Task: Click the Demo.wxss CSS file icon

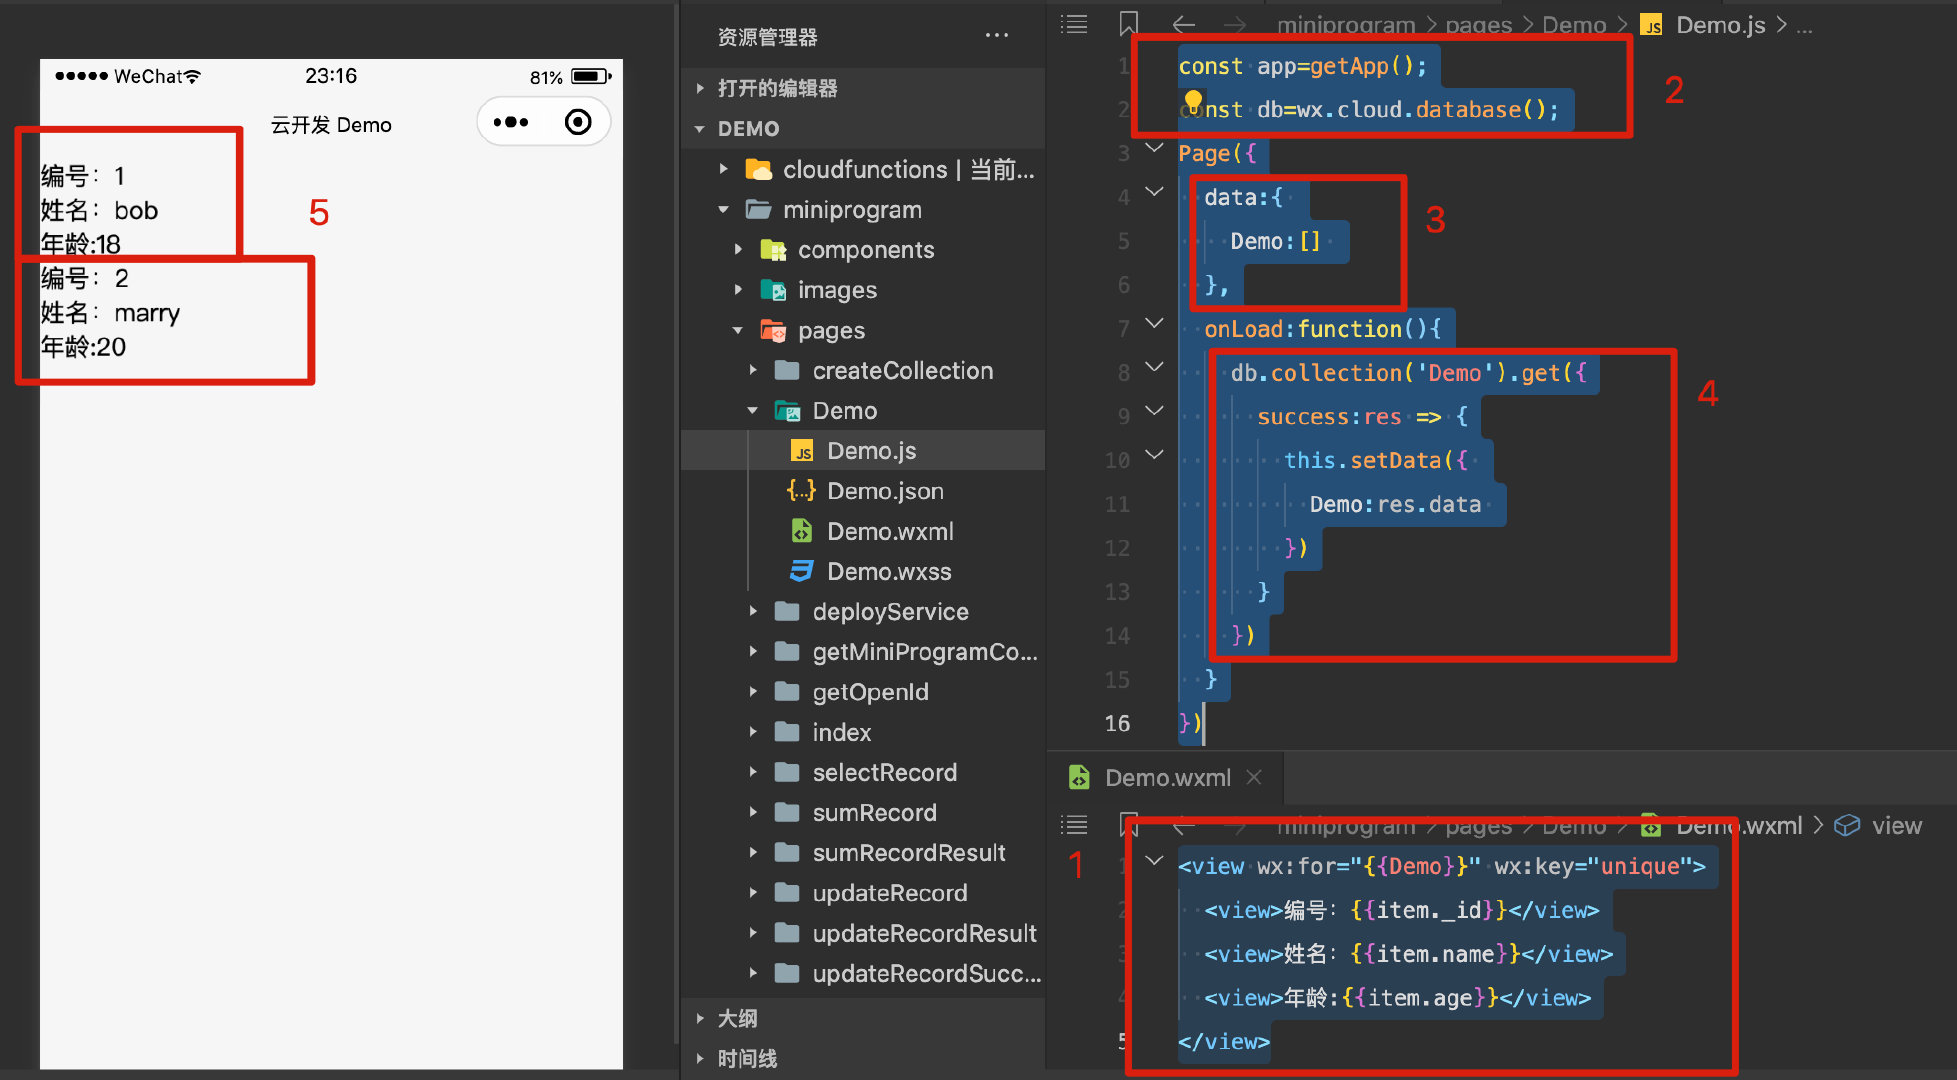Action: [x=802, y=571]
